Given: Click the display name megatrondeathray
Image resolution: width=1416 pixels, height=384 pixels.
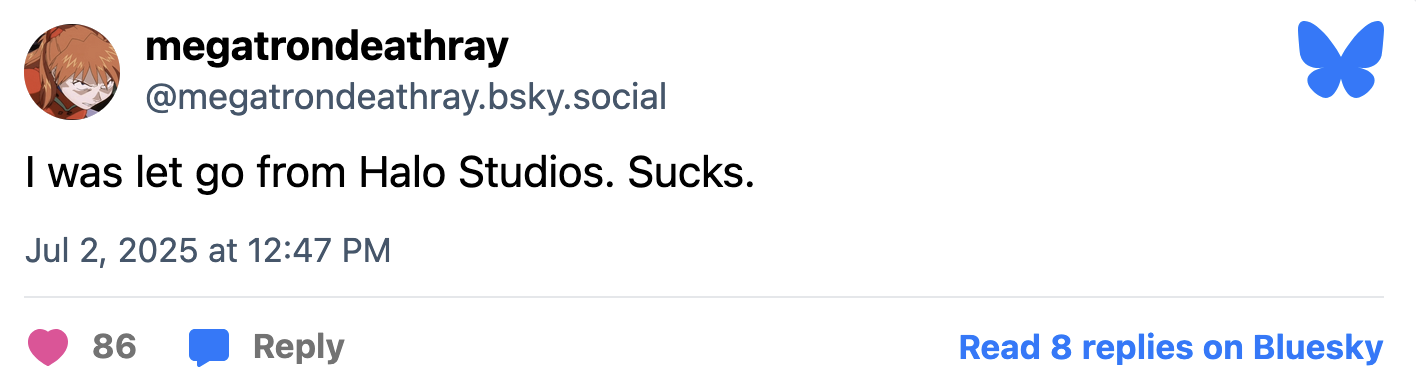Looking at the screenshot, I should 327,45.
